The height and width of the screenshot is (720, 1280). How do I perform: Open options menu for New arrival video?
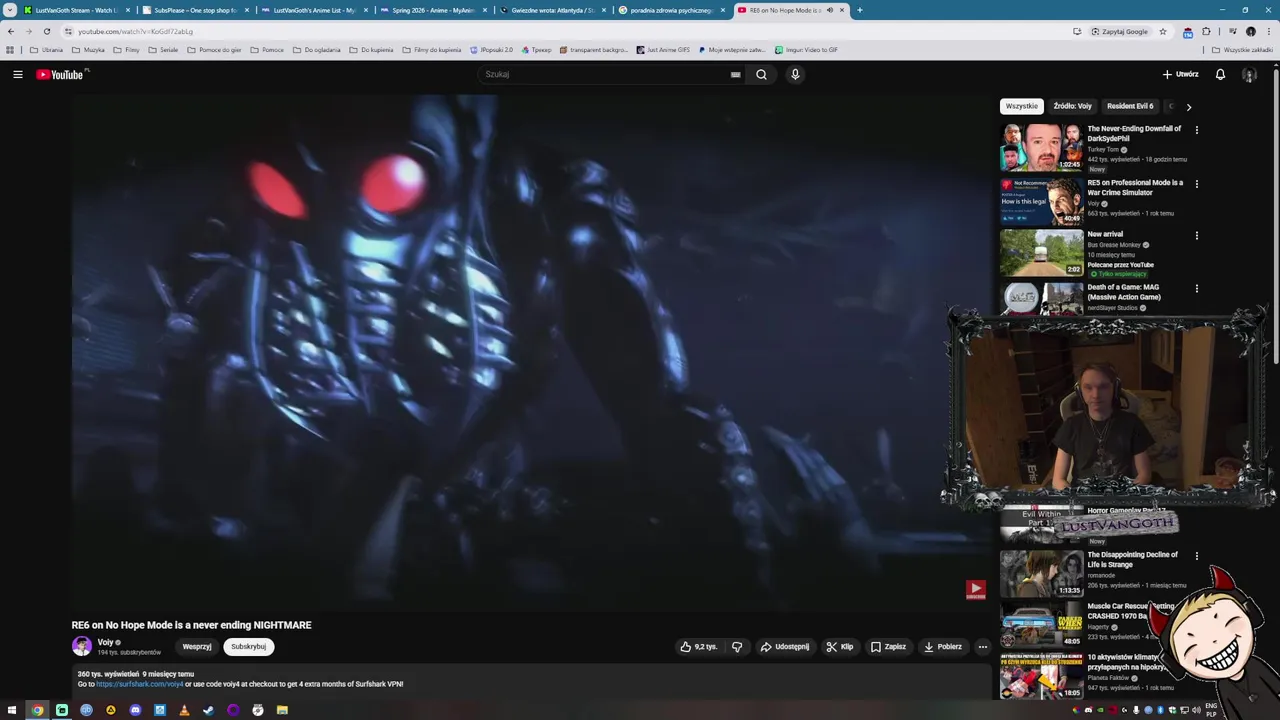1196,236
